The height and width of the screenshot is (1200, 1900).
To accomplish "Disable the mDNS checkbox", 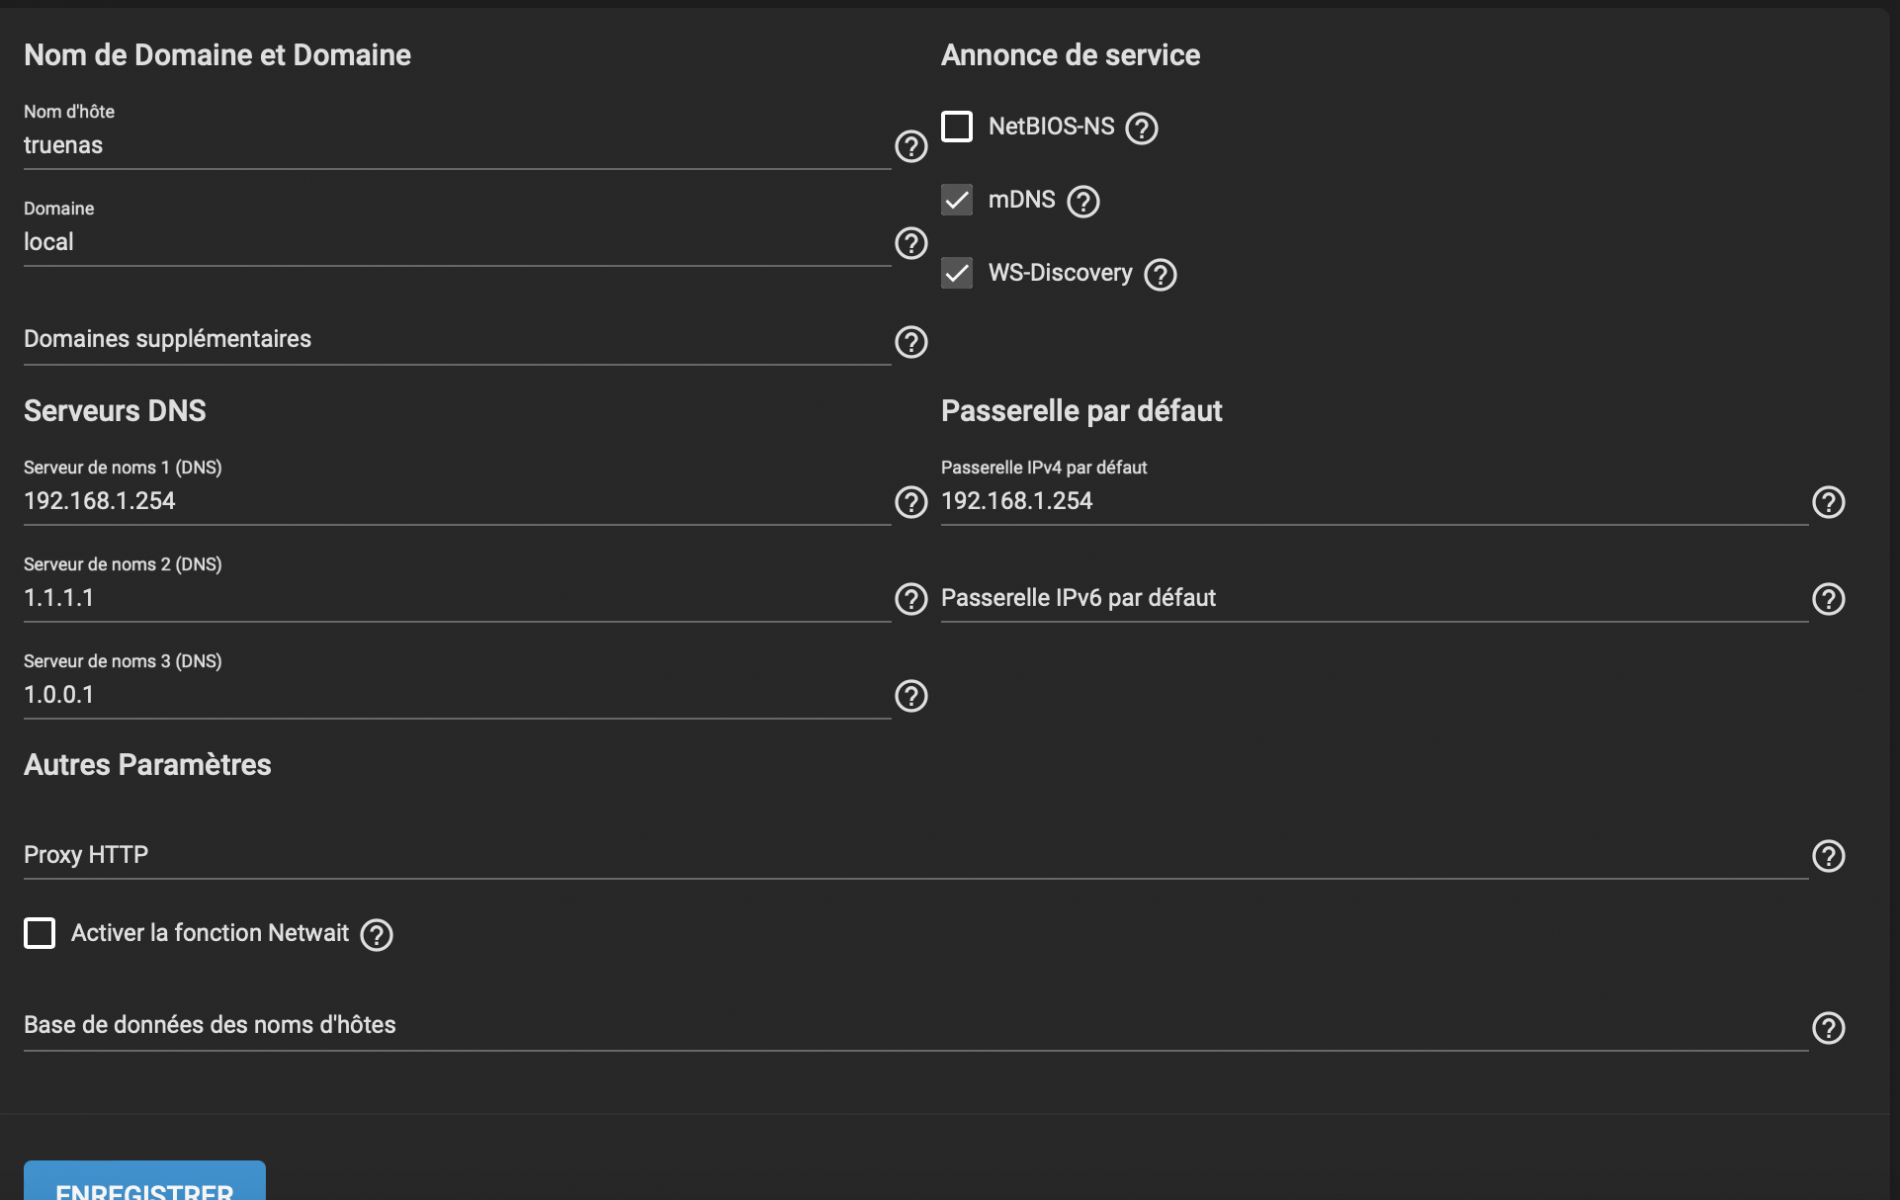I will click(957, 200).
